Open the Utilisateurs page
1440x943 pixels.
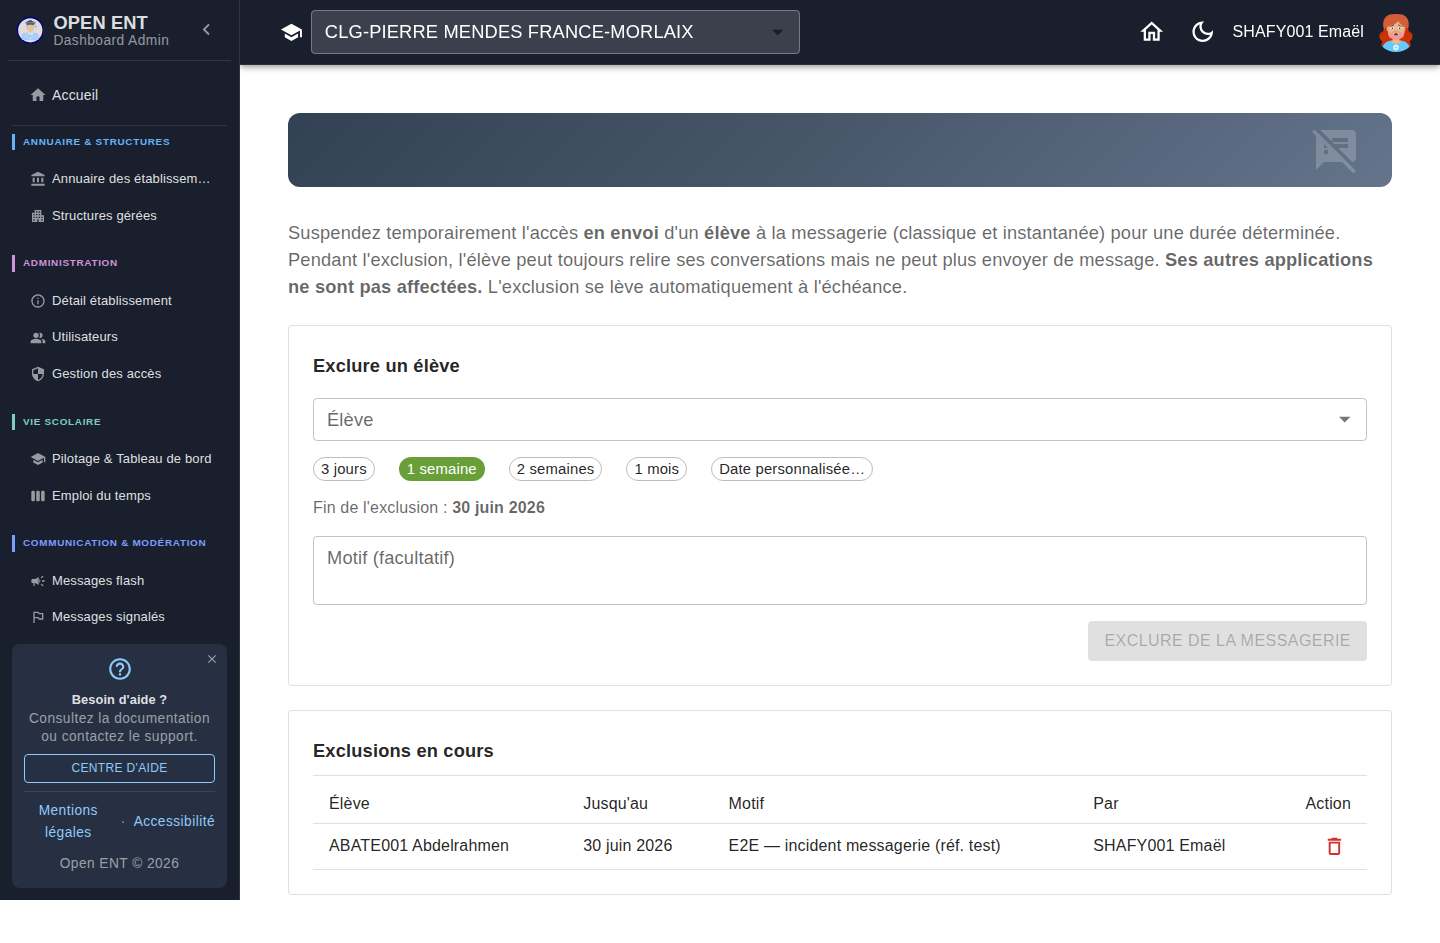[x=119, y=337]
